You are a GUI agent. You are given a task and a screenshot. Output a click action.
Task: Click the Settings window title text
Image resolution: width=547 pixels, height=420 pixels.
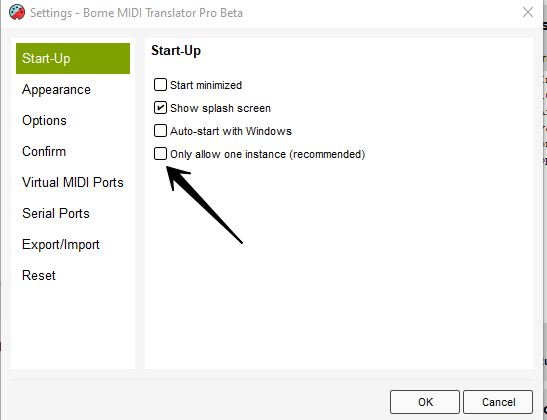coord(136,13)
